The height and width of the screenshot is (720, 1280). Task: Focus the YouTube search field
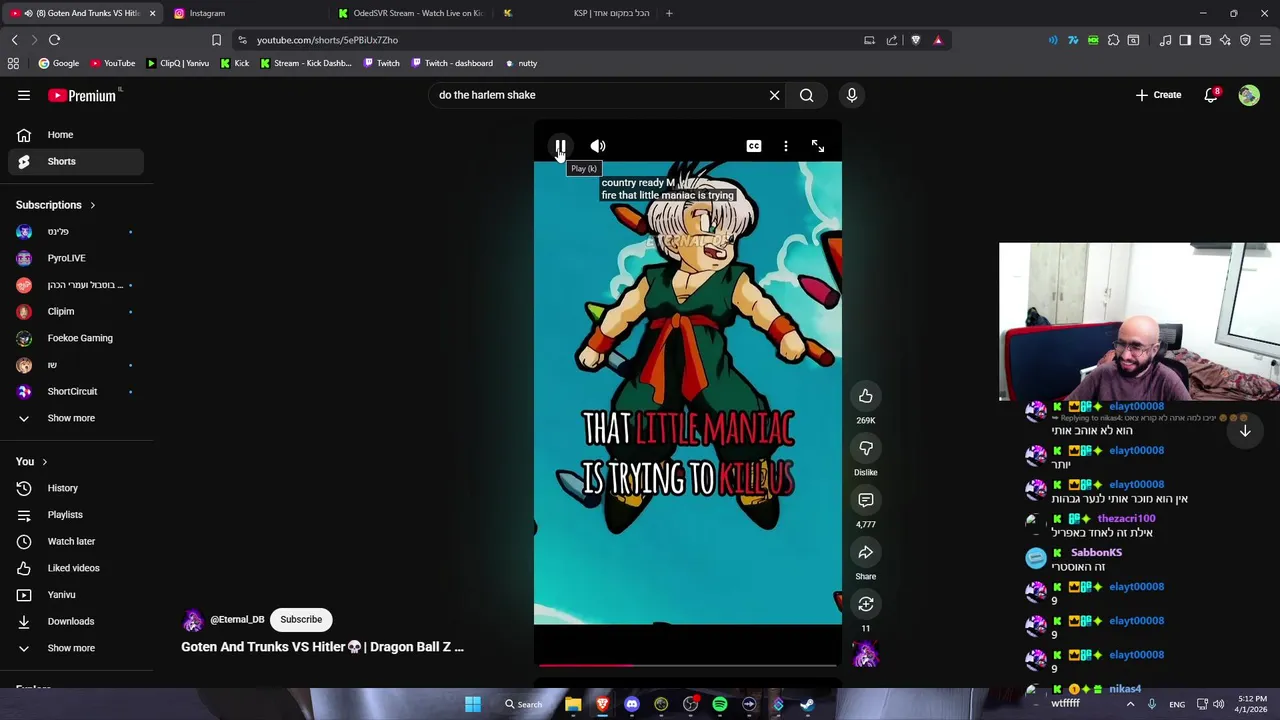tap(598, 95)
